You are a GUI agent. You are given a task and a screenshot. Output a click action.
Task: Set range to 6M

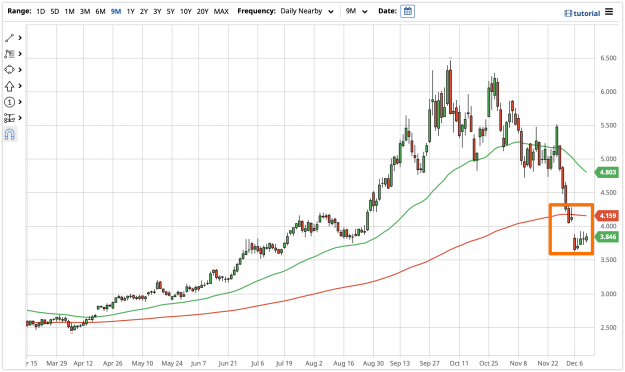tap(100, 12)
